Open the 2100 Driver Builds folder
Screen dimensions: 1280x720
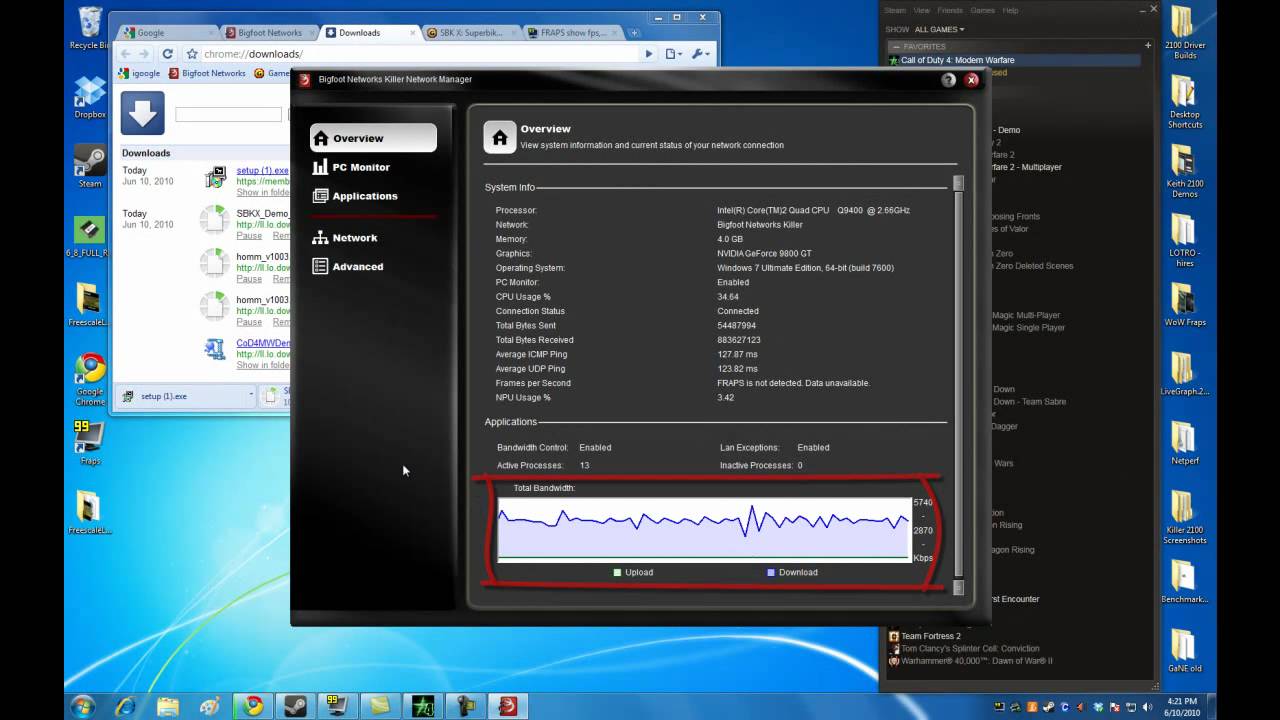pyautogui.click(x=1185, y=33)
